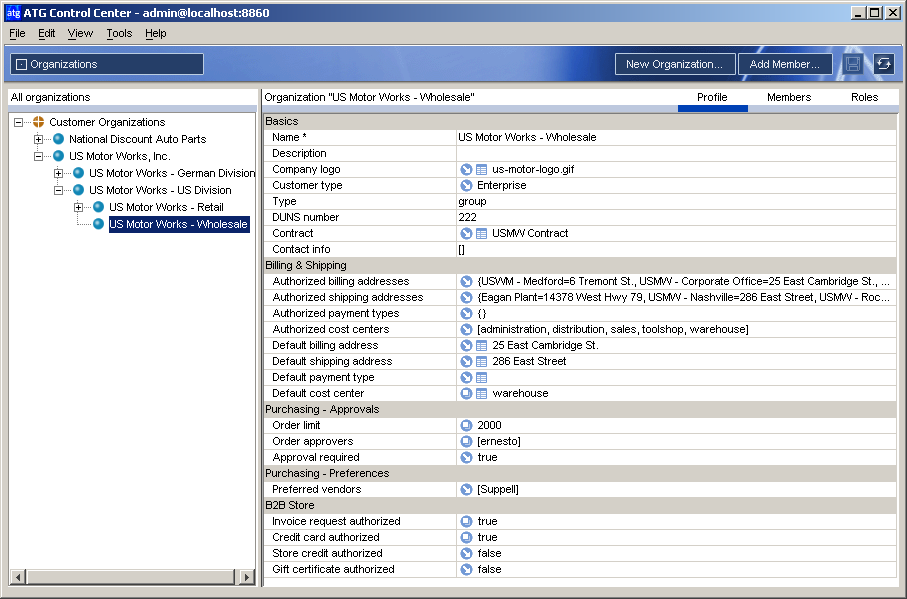Switch to the Roles tab
Image resolution: width=907 pixels, height=599 pixels.
coord(864,97)
